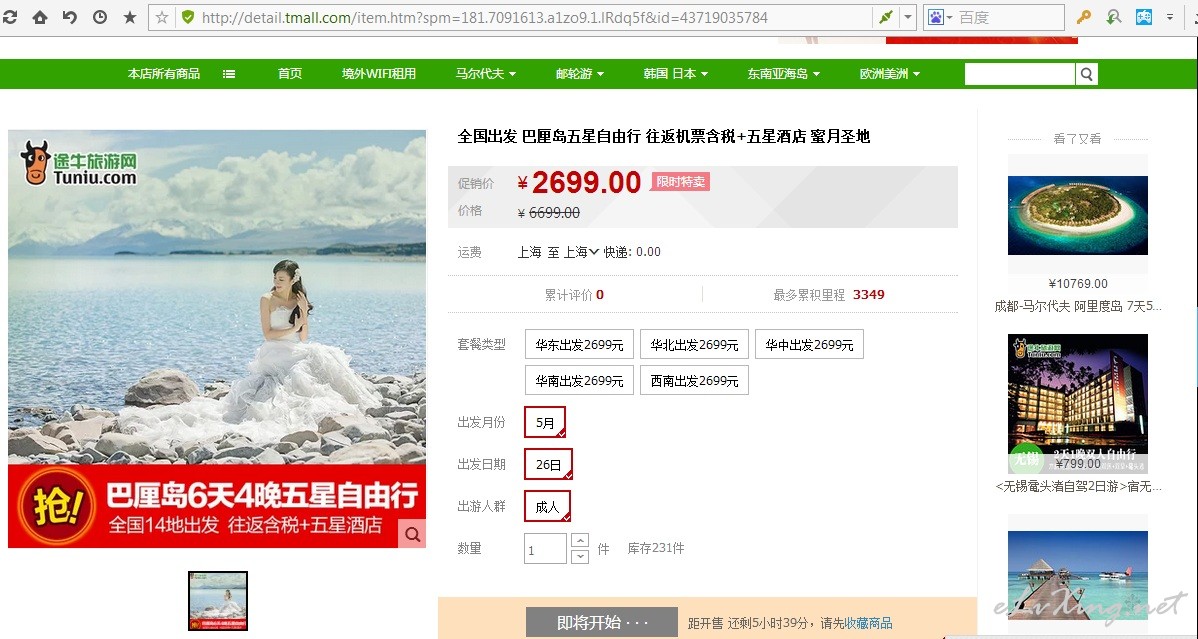1198x639 pixels.
Task: Click the magnifier icon in the store search
Action: pyautogui.click(x=1086, y=74)
